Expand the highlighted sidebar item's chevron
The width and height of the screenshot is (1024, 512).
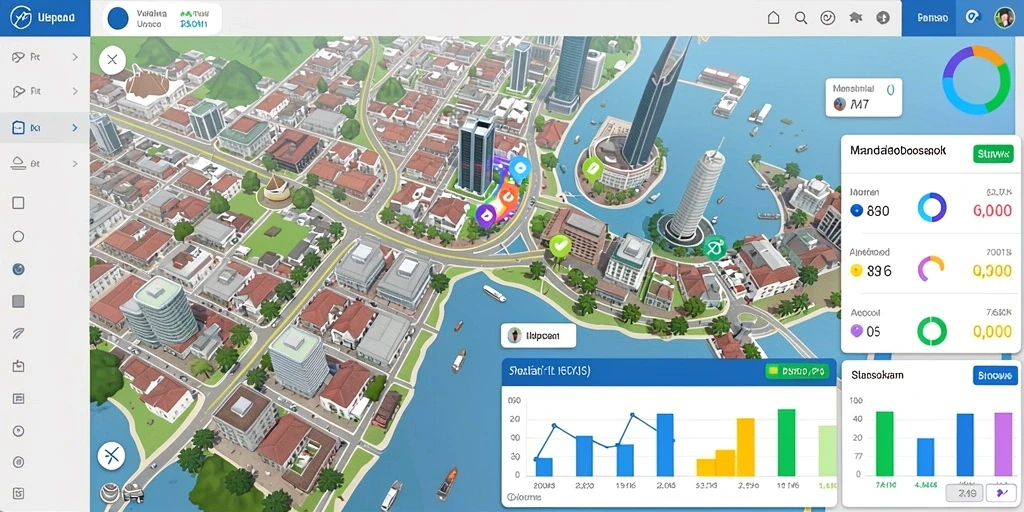click(74, 128)
